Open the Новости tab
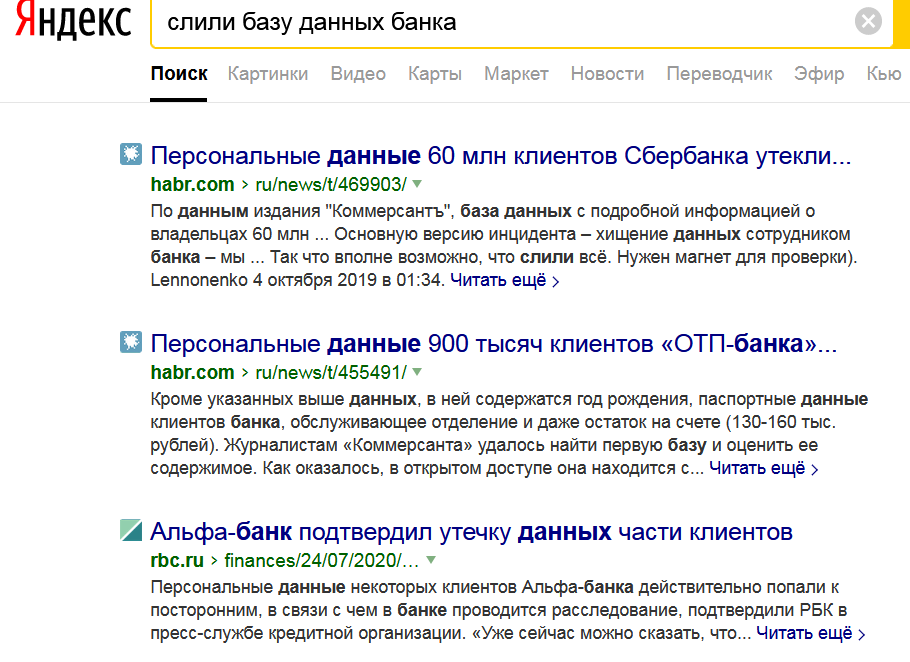Image resolution: width=910 pixels, height=662 pixels. click(607, 74)
